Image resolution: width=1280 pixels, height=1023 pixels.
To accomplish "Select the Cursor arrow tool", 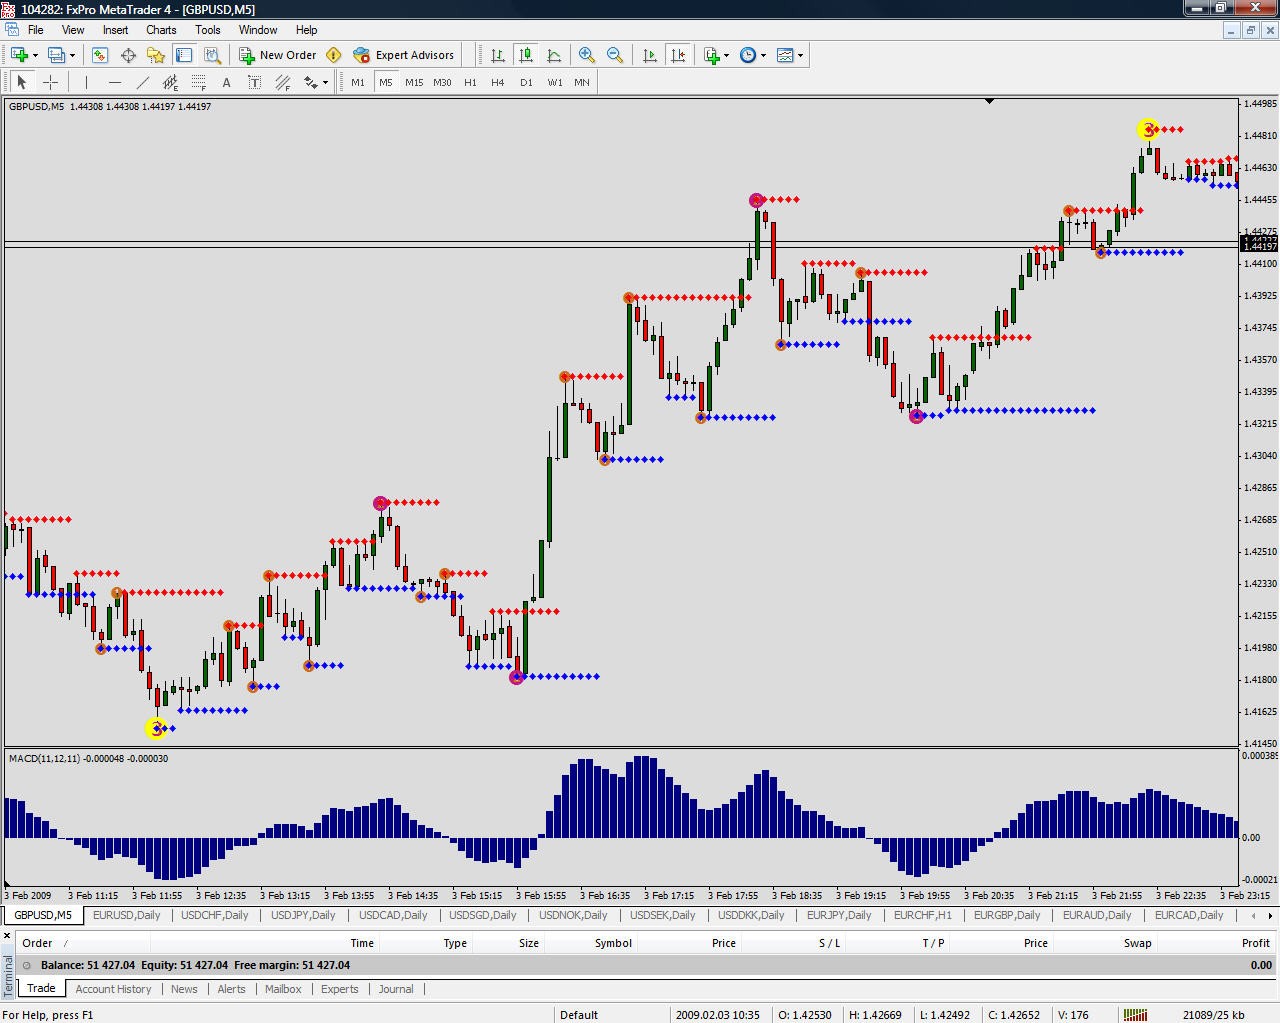I will click(22, 82).
